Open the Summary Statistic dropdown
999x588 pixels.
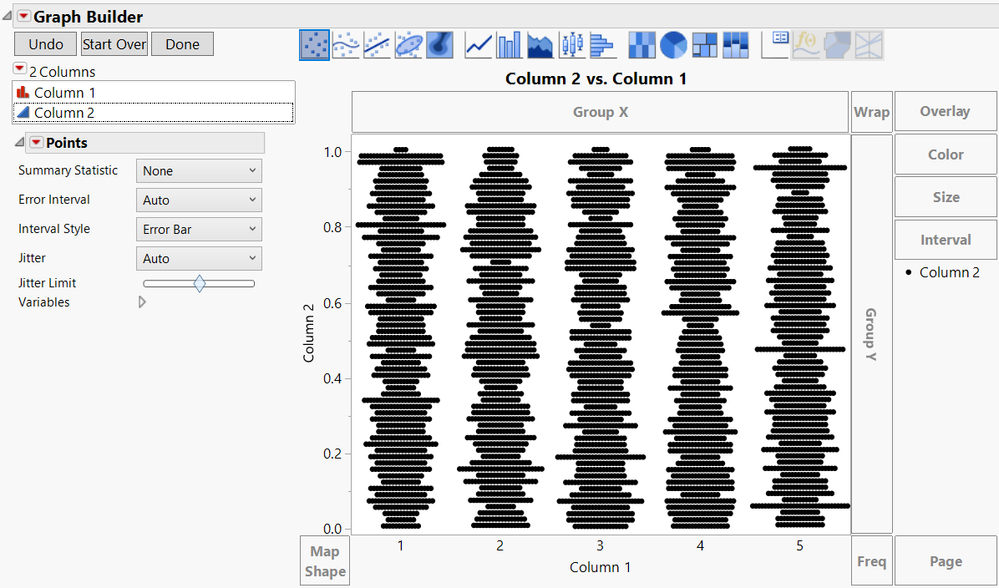pyautogui.click(x=199, y=171)
